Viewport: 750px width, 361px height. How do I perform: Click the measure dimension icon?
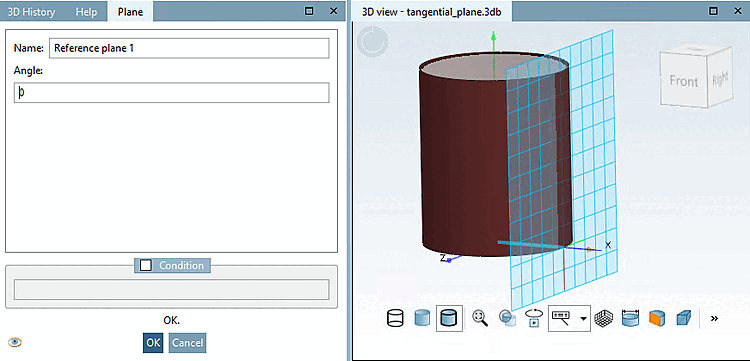631,318
